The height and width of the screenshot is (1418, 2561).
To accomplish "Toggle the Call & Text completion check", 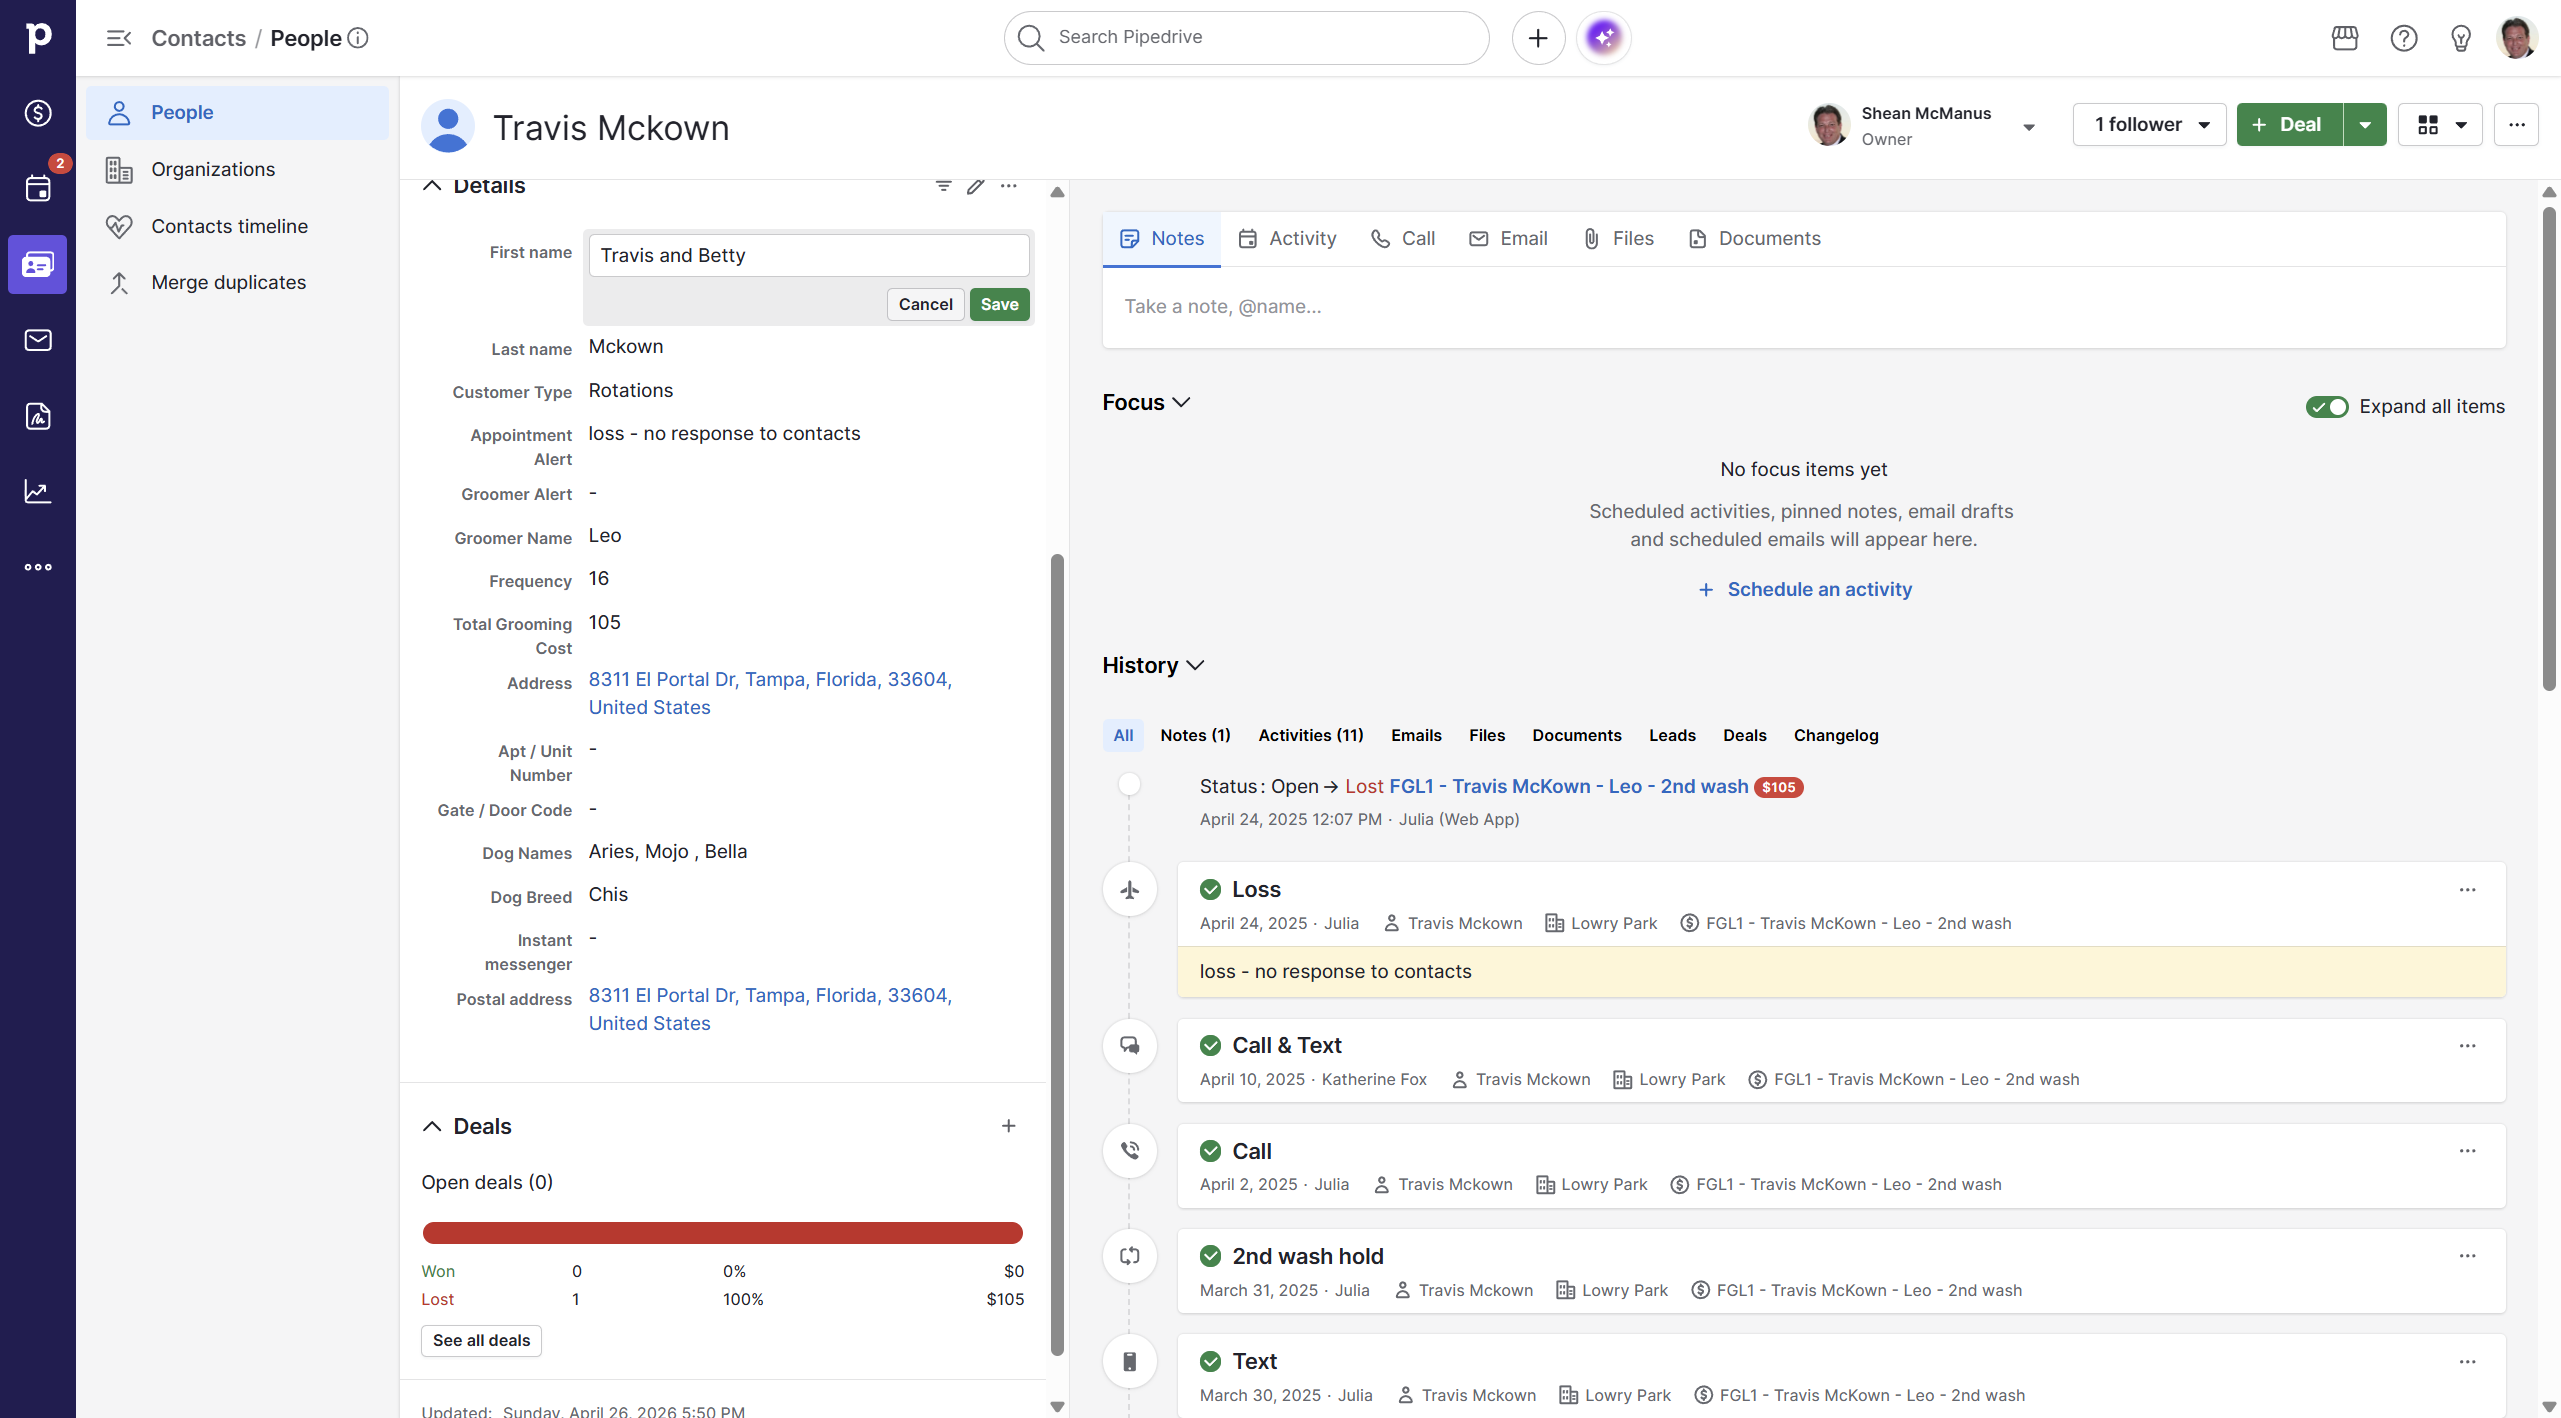I will pos(1210,1045).
